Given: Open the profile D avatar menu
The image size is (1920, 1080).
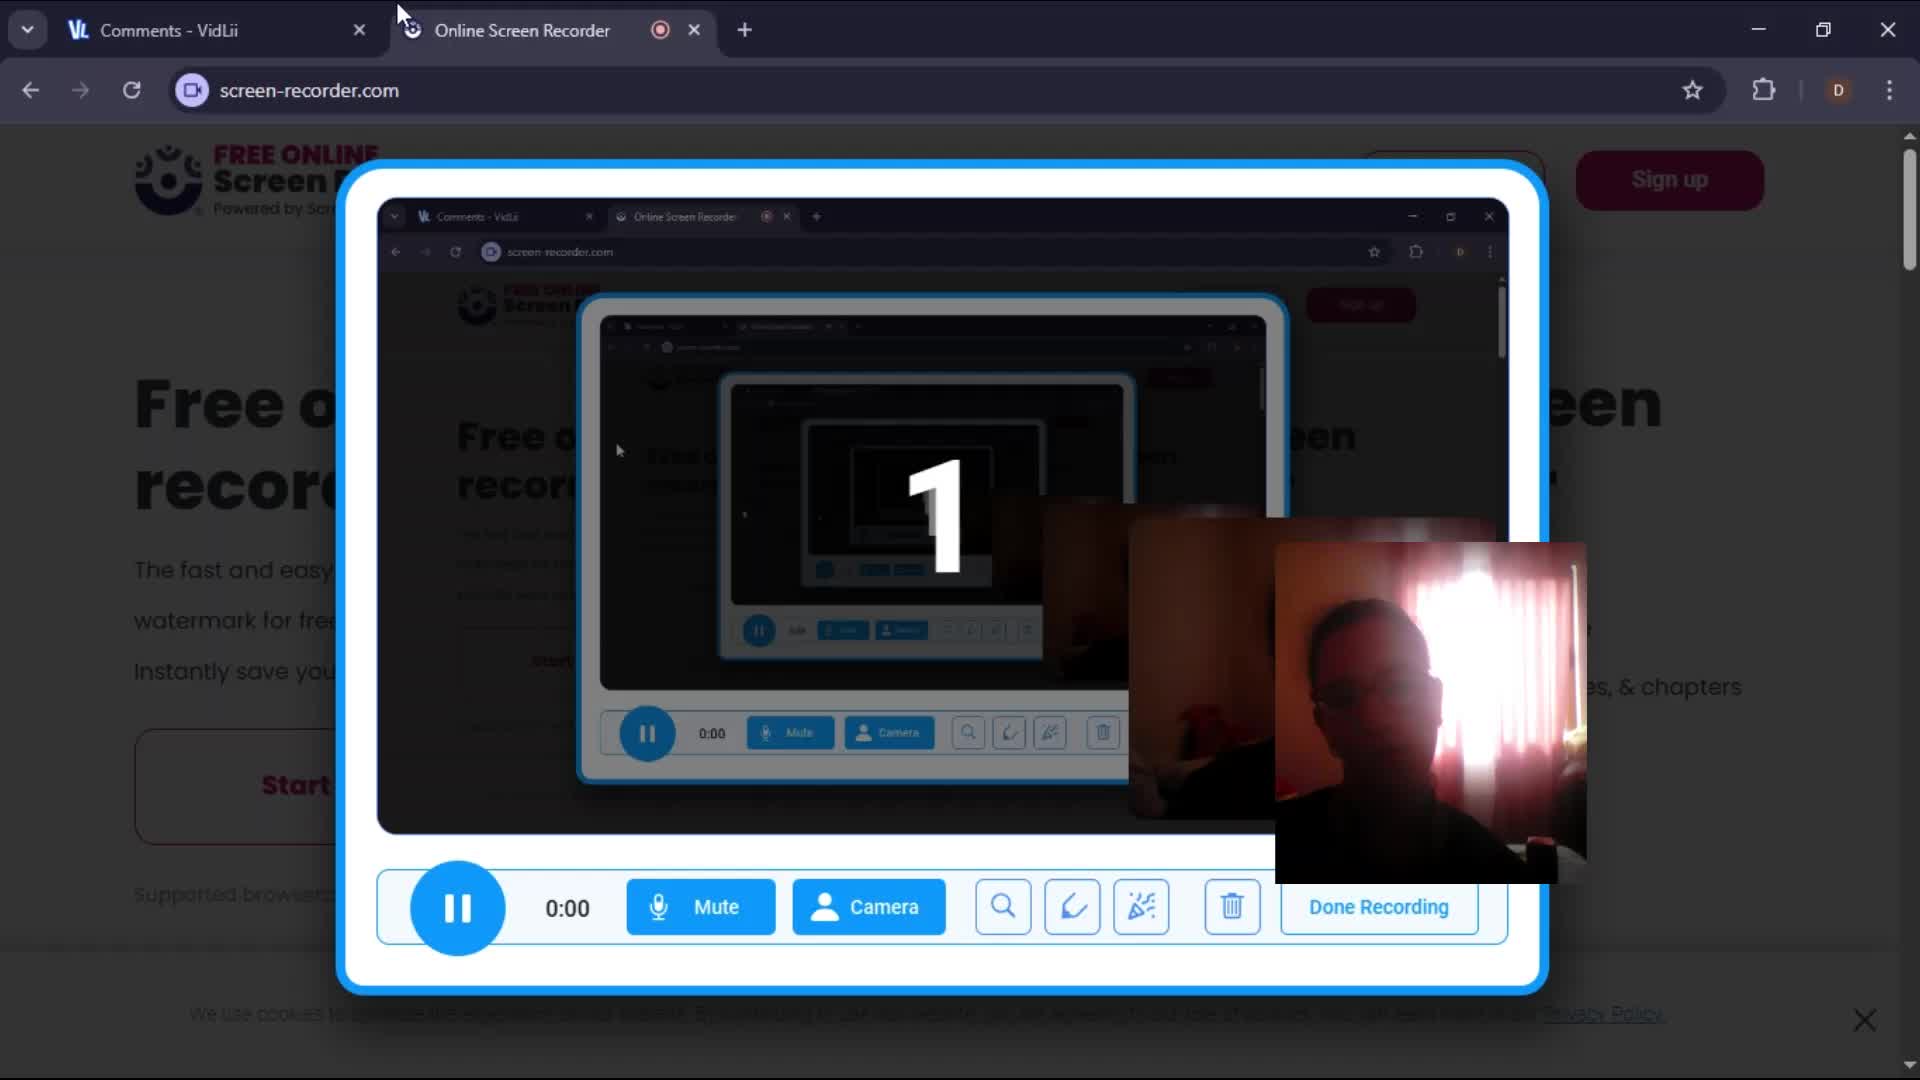Looking at the screenshot, I should click(1838, 90).
